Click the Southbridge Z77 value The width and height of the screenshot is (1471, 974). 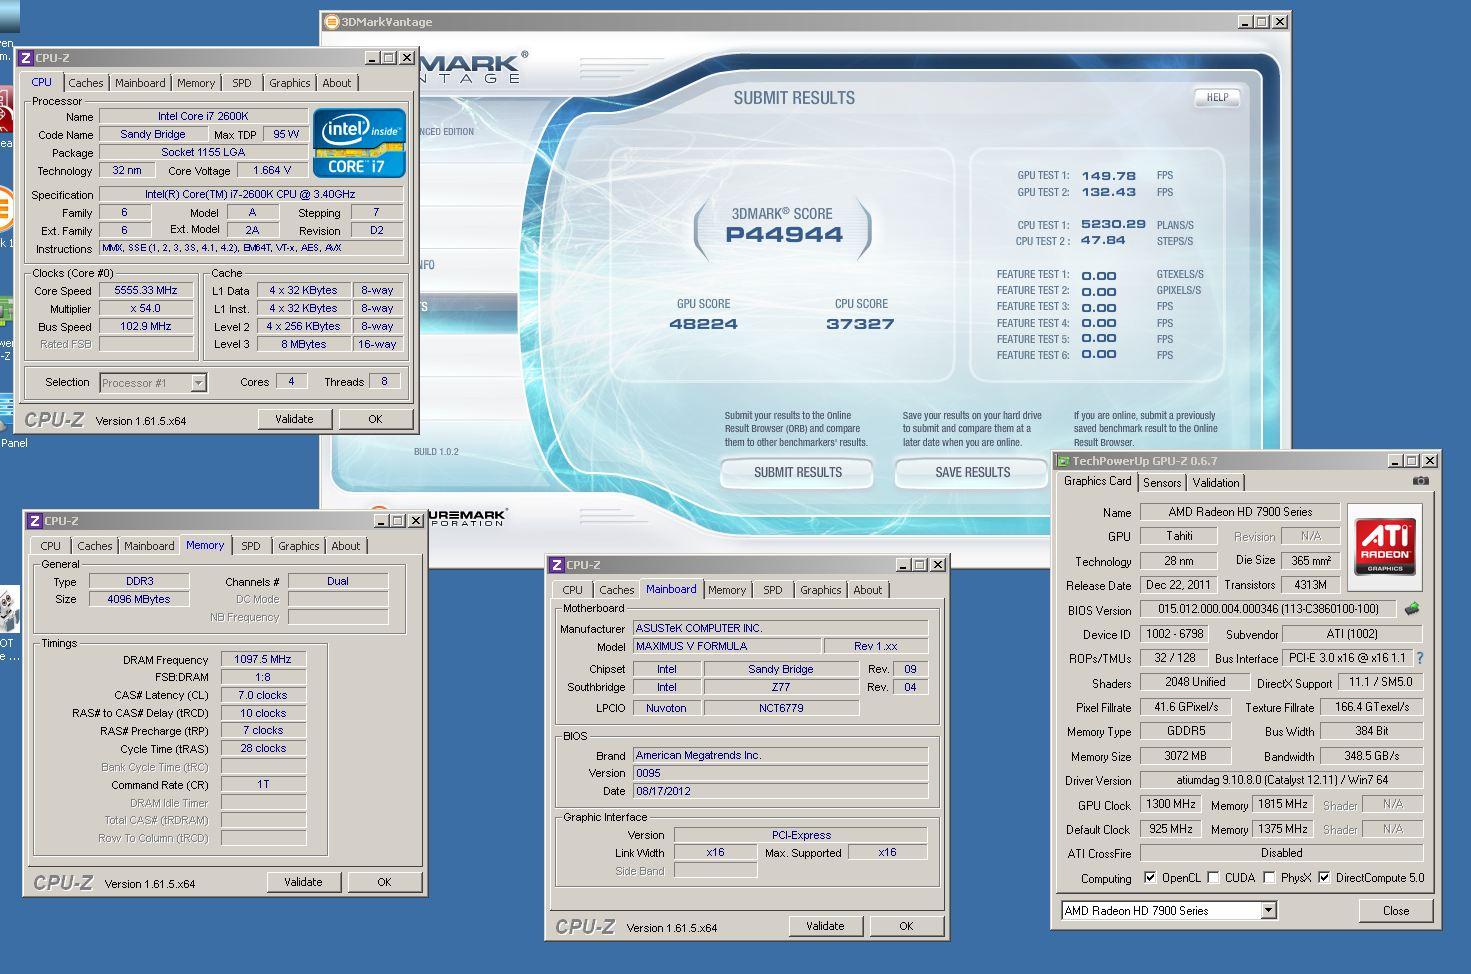click(x=781, y=687)
